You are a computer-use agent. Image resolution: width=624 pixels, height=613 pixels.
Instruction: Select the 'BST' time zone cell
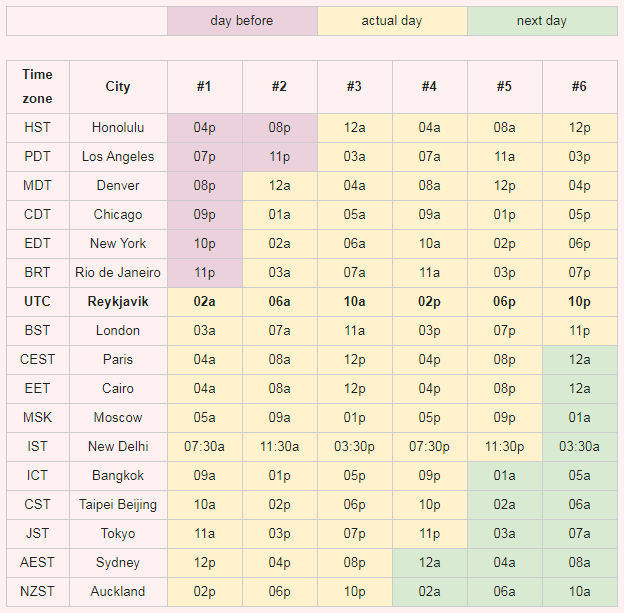(x=38, y=331)
